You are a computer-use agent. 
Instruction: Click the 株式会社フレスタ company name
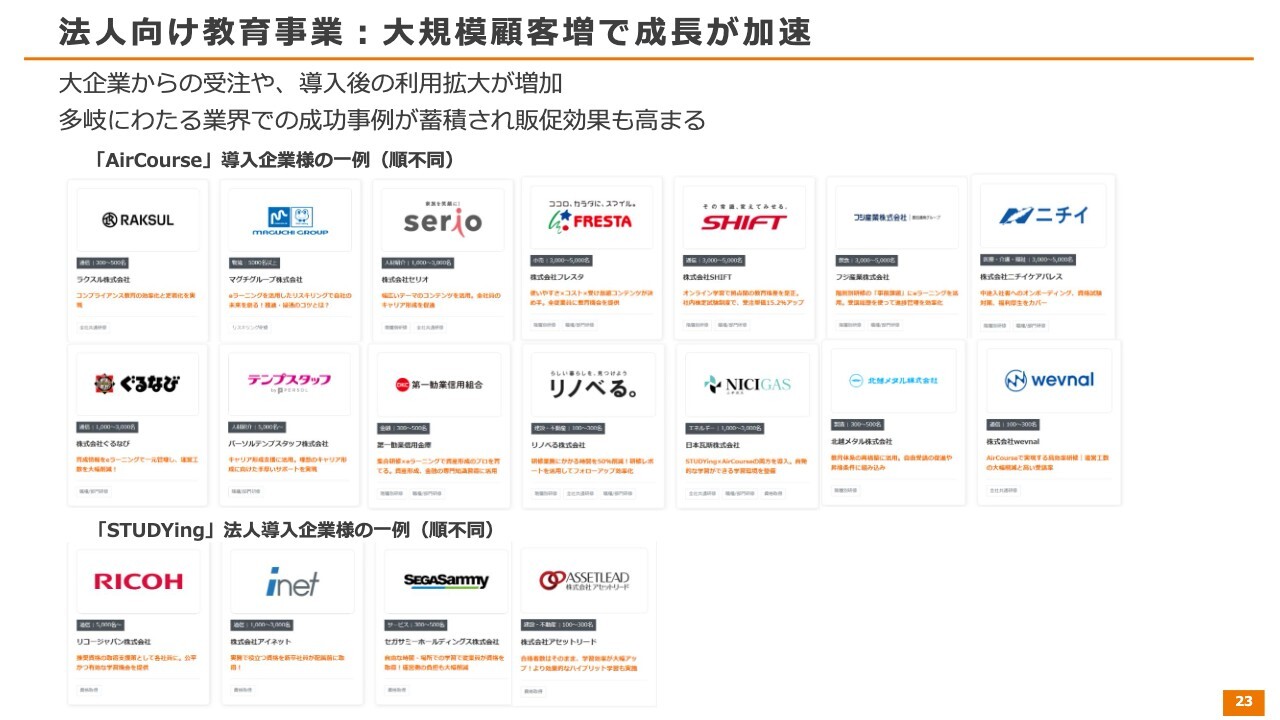[x=557, y=277]
